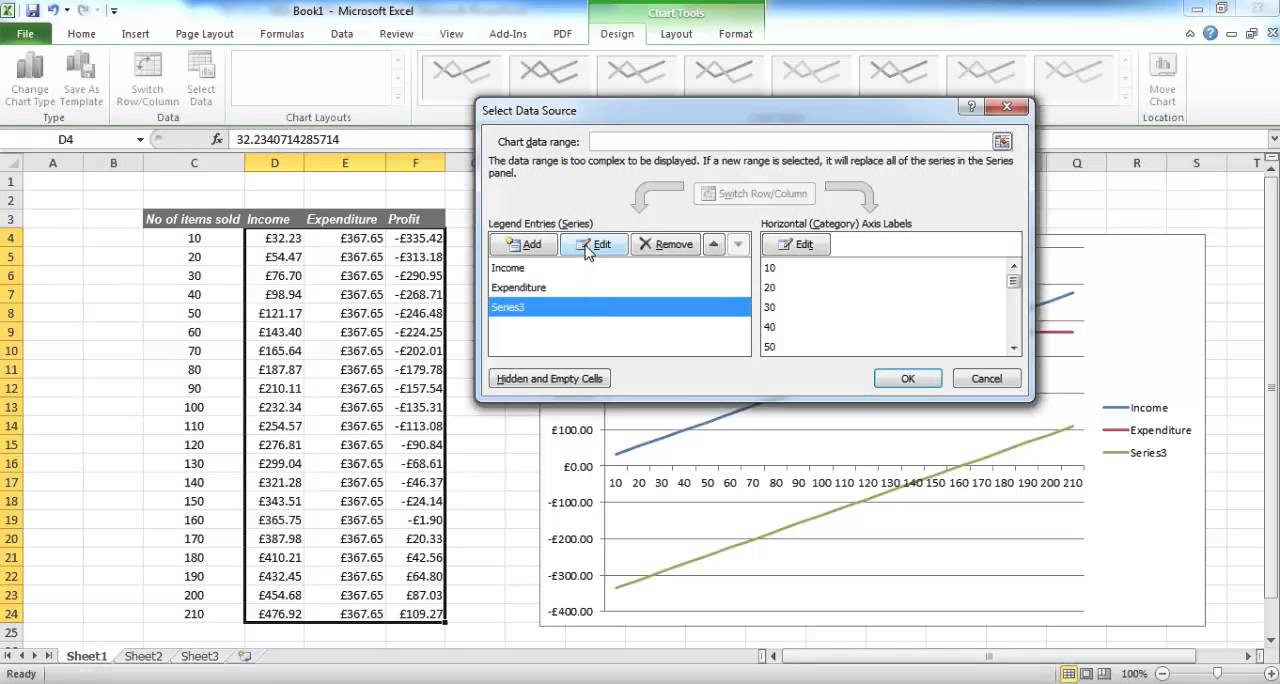This screenshot has width=1280, height=684.
Task: Go to last sheet navigation arrow
Action: pyautogui.click(x=48, y=656)
